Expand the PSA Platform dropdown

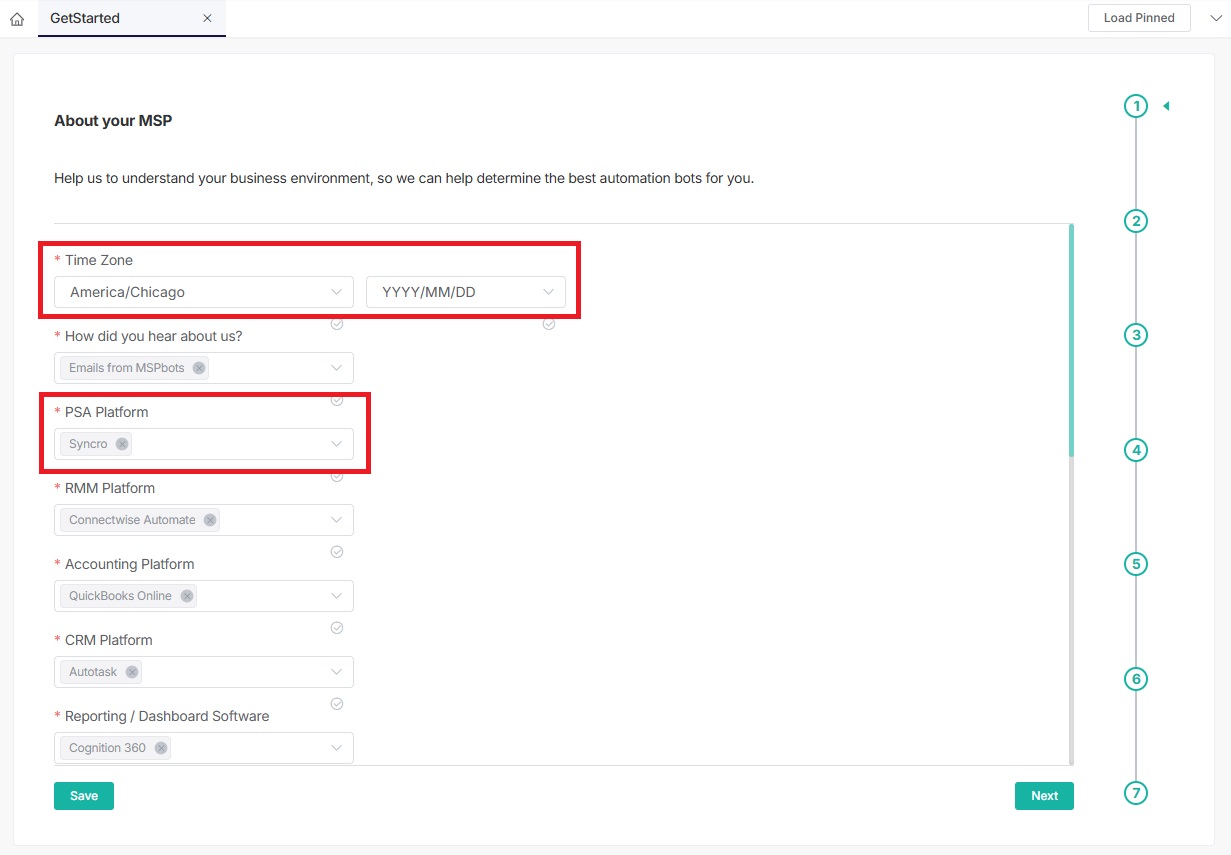coord(336,444)
